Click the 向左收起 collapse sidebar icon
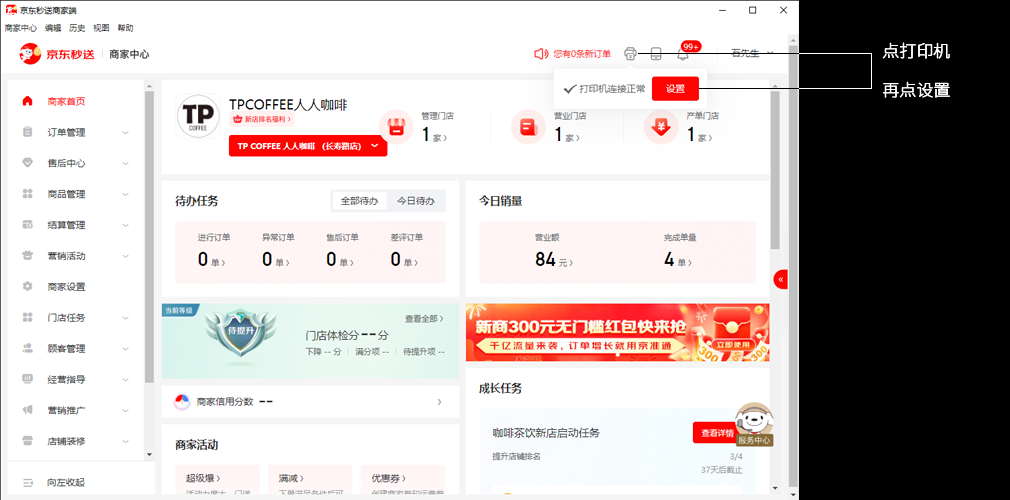 27,482
